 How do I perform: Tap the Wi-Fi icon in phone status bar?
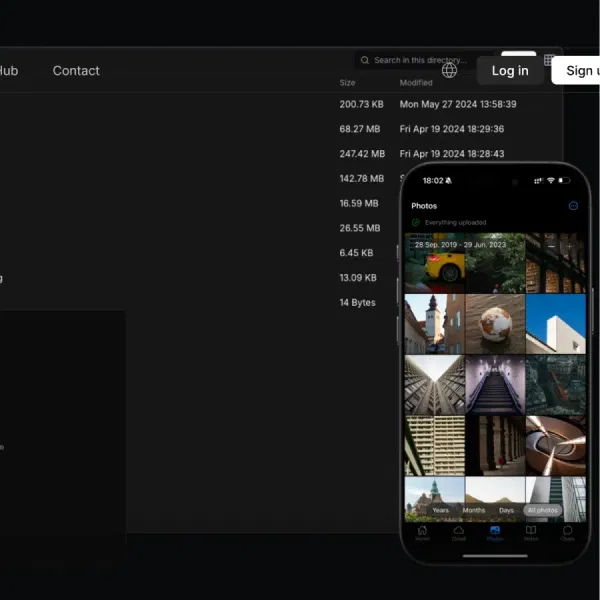point(551,180)
